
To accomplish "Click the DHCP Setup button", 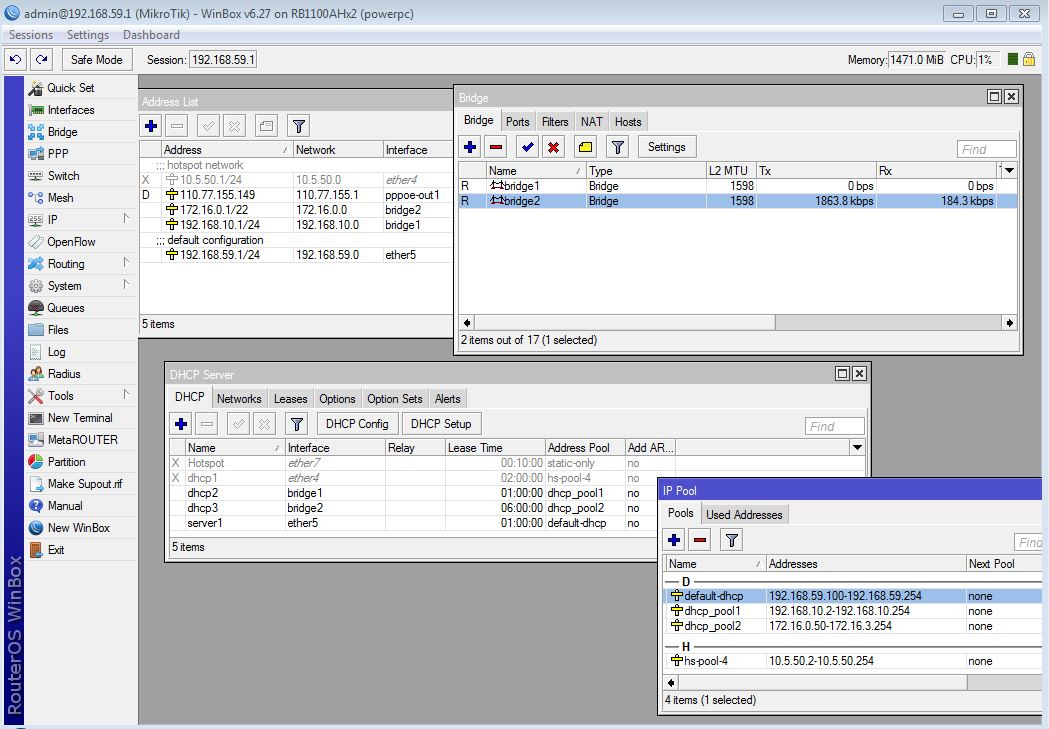I will (441, 423).
